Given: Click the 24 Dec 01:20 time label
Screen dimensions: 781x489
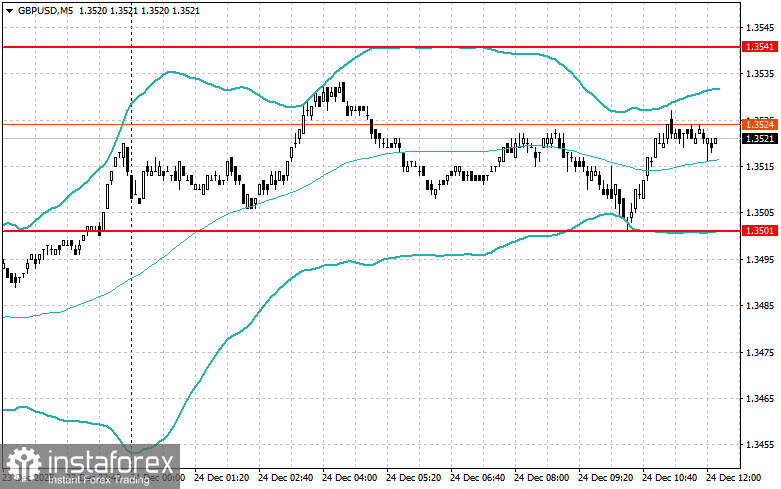Looking at the screenshot, I should tap(222, 478).
